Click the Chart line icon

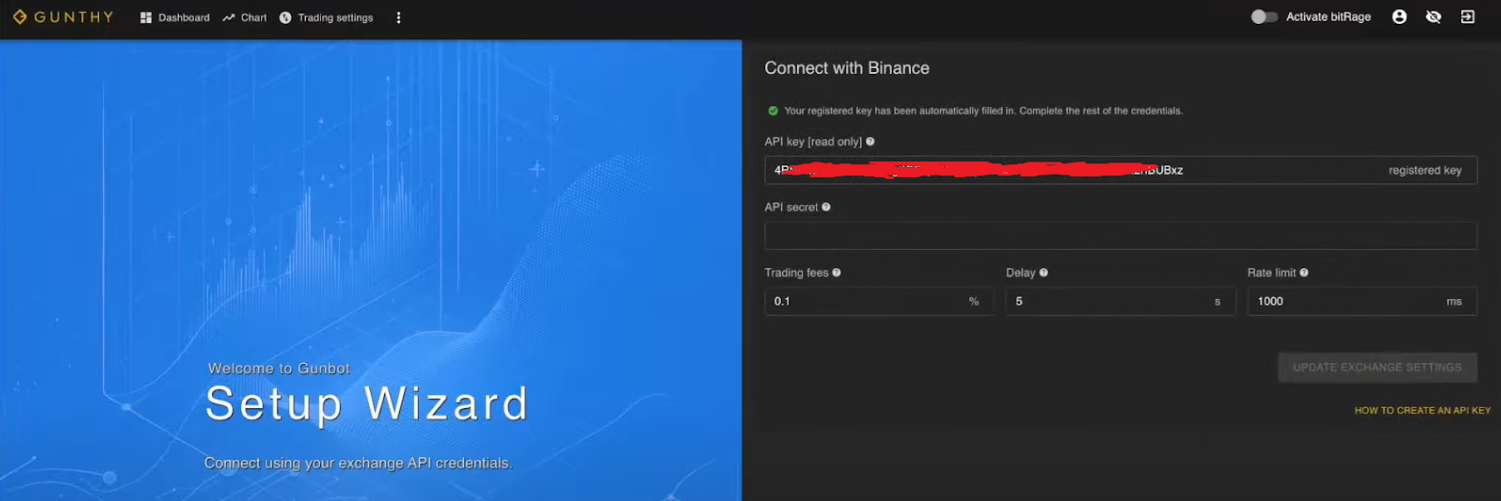229,17
